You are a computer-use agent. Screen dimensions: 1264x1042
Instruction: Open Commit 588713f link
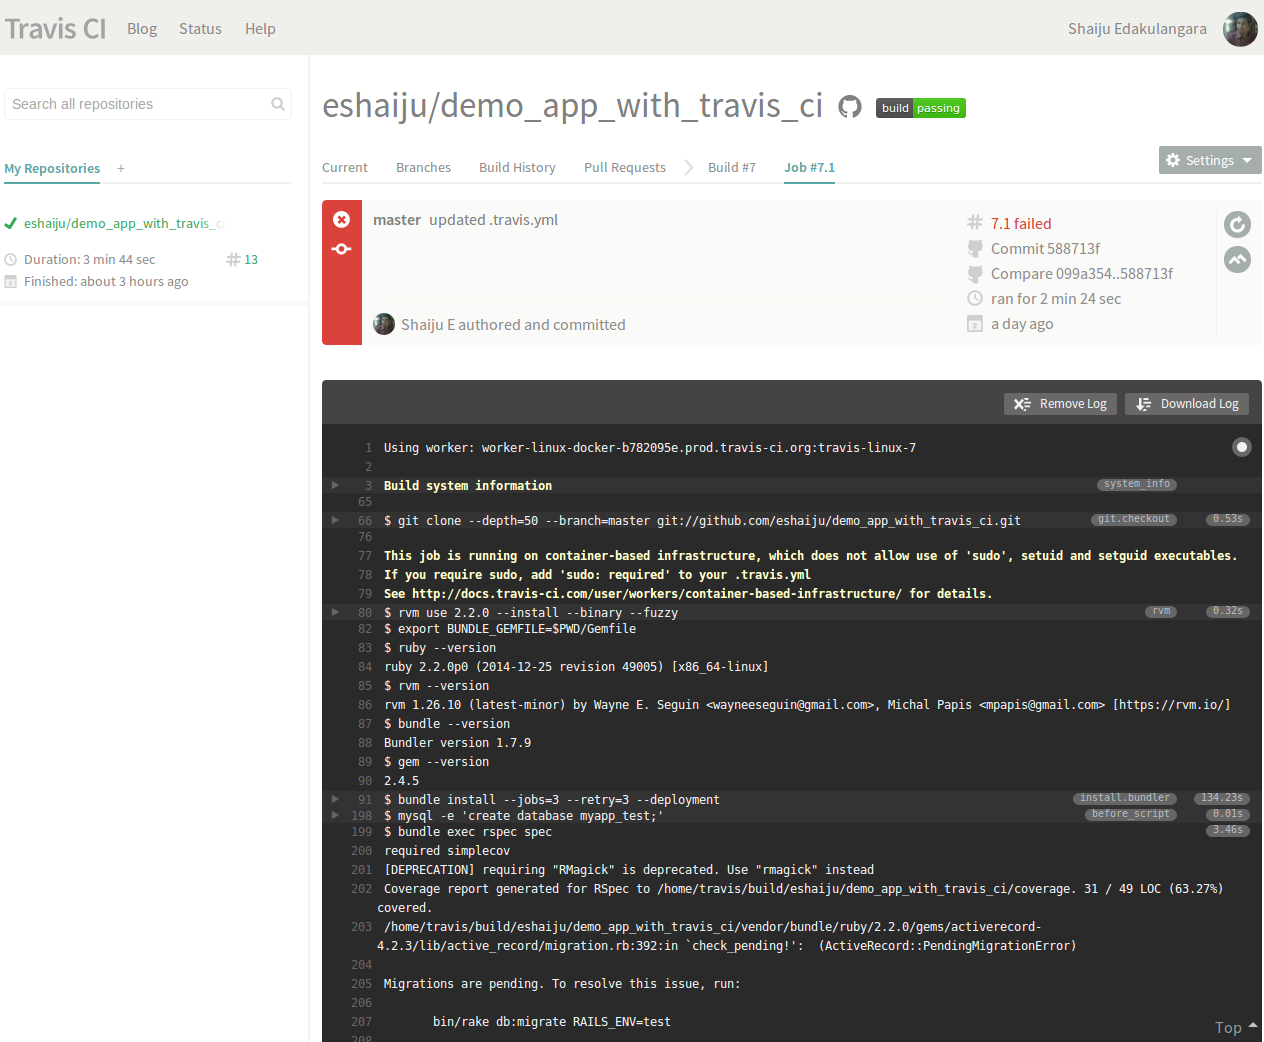[x=1045, y=249]
